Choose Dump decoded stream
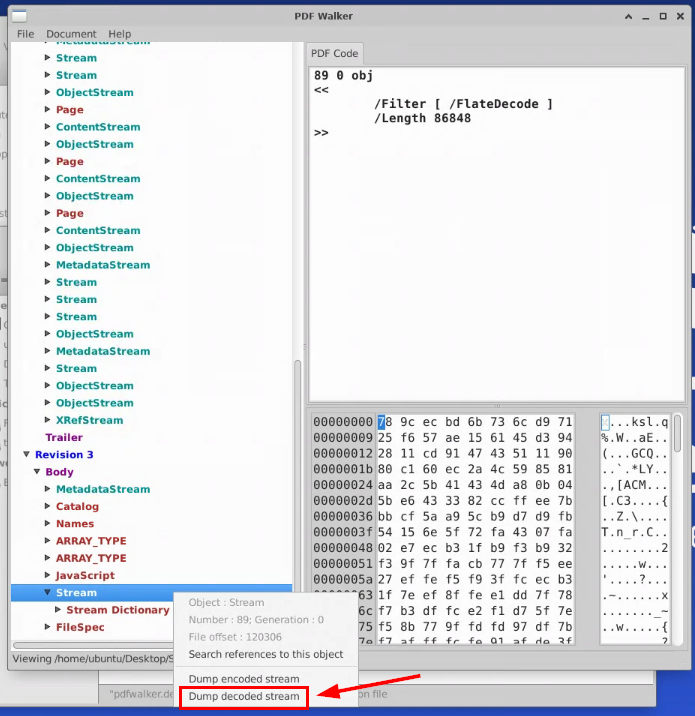Screen dimensions: 695x716 [x=244, y=696]
